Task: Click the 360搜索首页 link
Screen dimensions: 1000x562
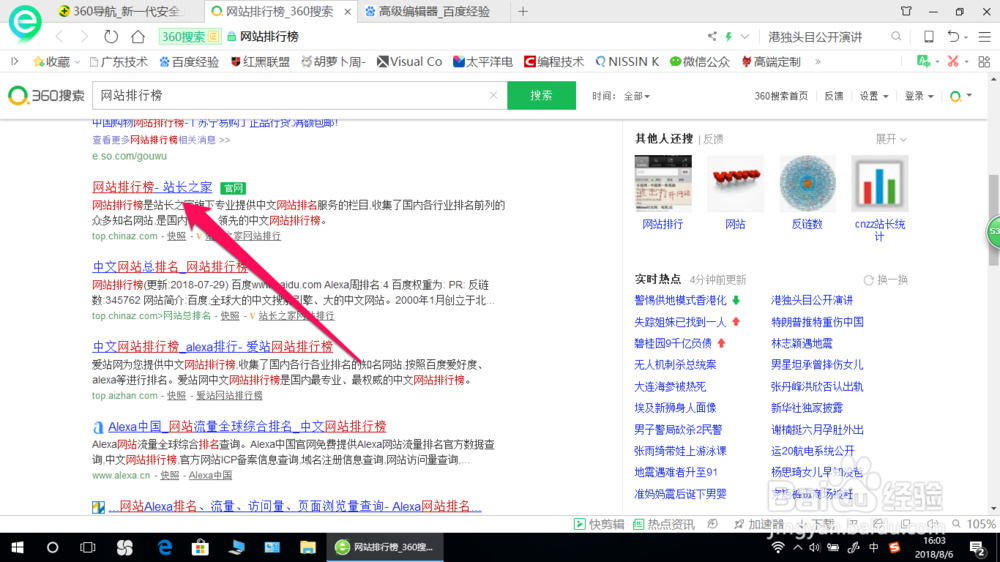Action: [781, 96]
